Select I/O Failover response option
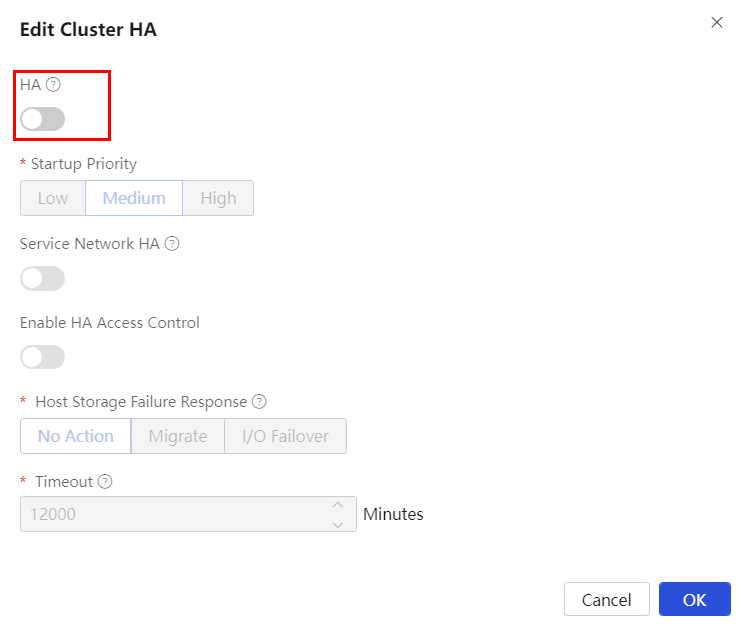The image size is (752, 631). coord(285,436)
